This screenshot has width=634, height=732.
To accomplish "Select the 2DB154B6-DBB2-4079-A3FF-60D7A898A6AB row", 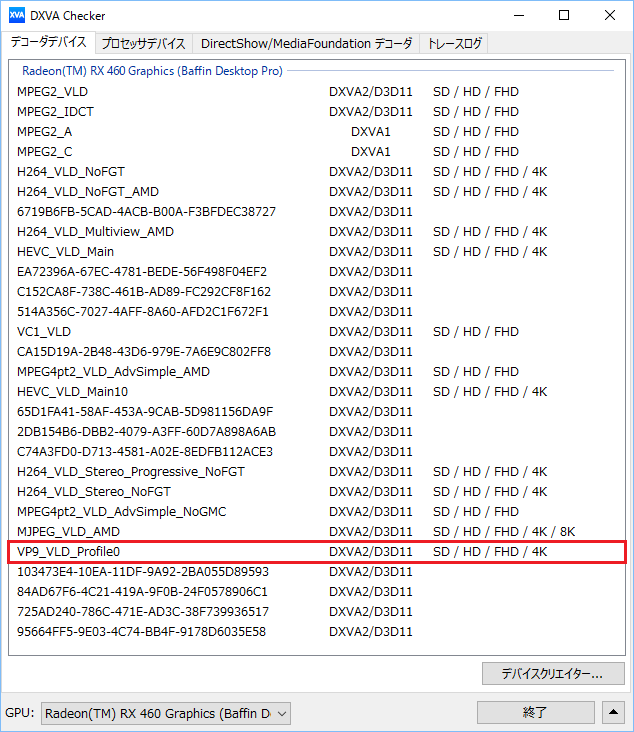I will [x=317, y=432].
